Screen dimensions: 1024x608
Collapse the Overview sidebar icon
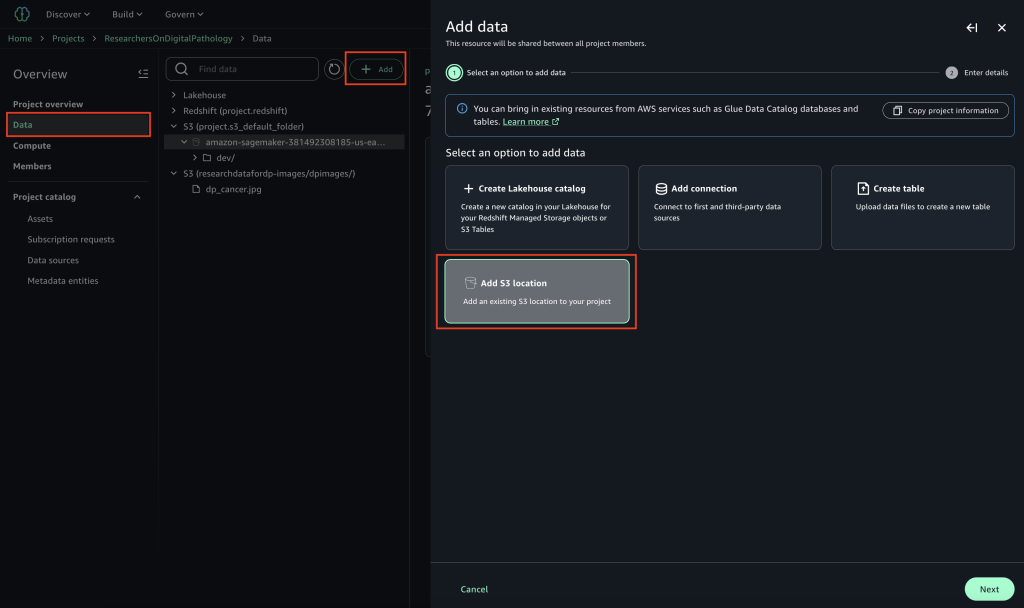(143, 74)
